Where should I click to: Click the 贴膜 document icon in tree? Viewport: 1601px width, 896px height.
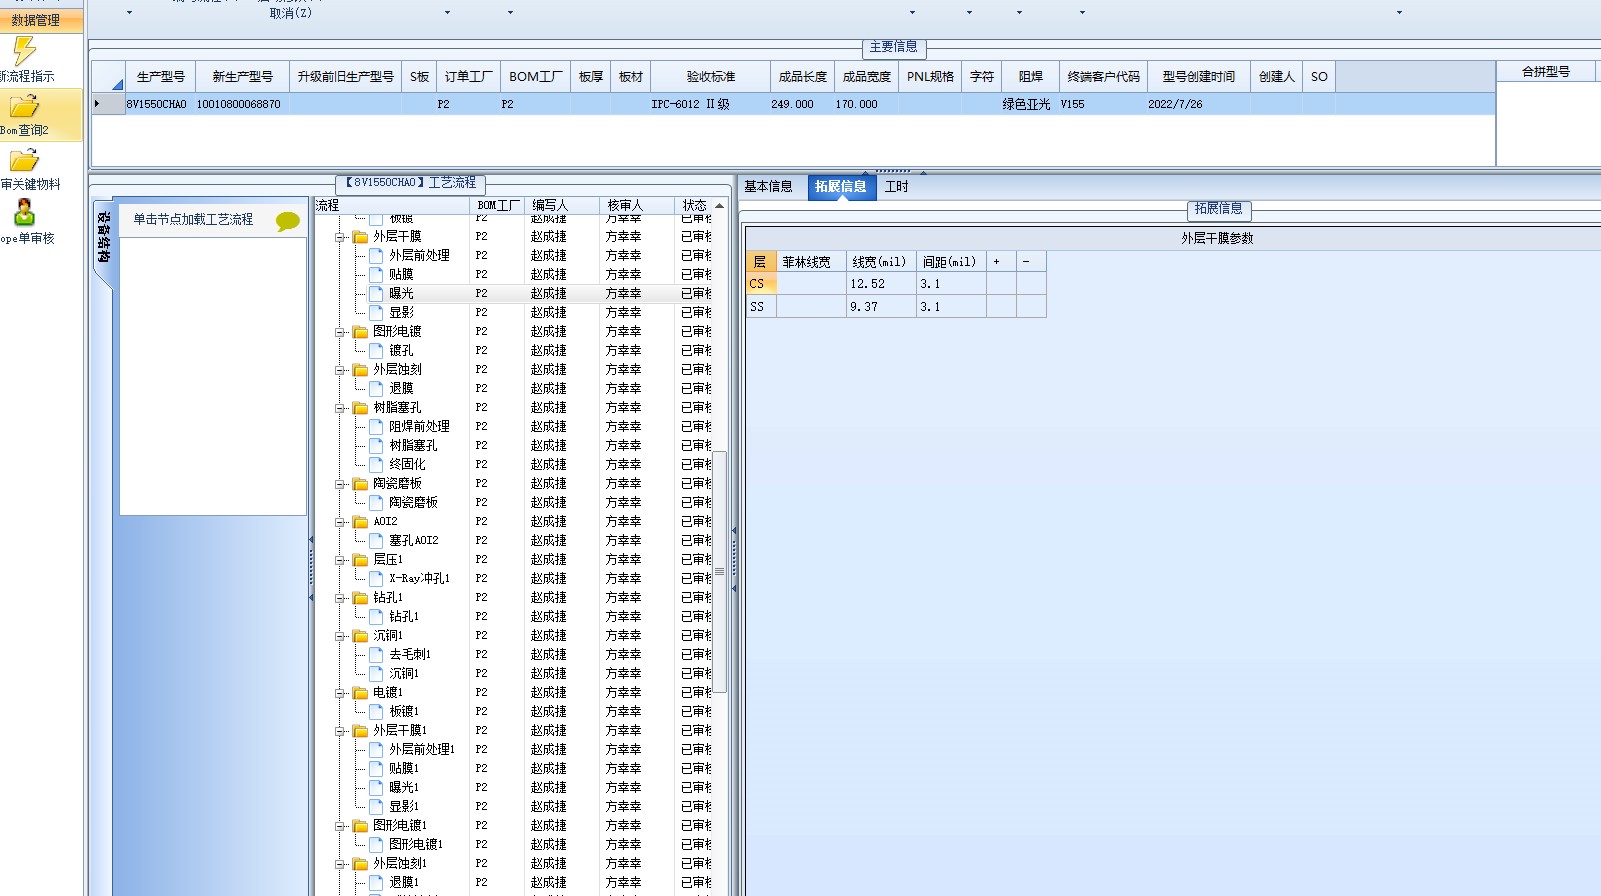(x=376, y=275)
